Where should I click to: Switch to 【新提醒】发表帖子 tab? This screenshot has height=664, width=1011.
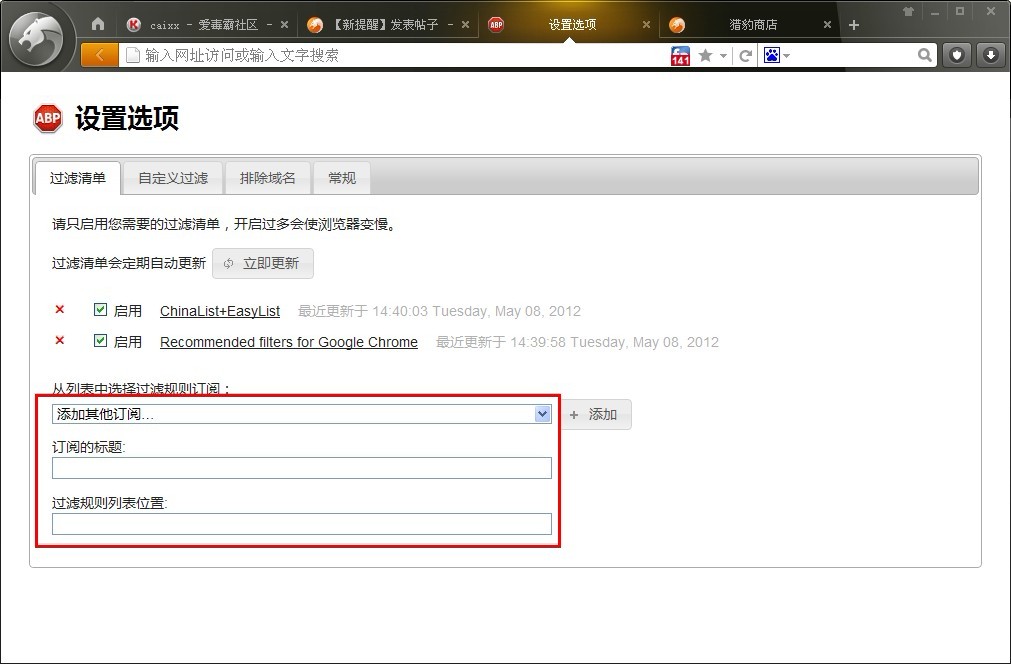click(388, 25)
